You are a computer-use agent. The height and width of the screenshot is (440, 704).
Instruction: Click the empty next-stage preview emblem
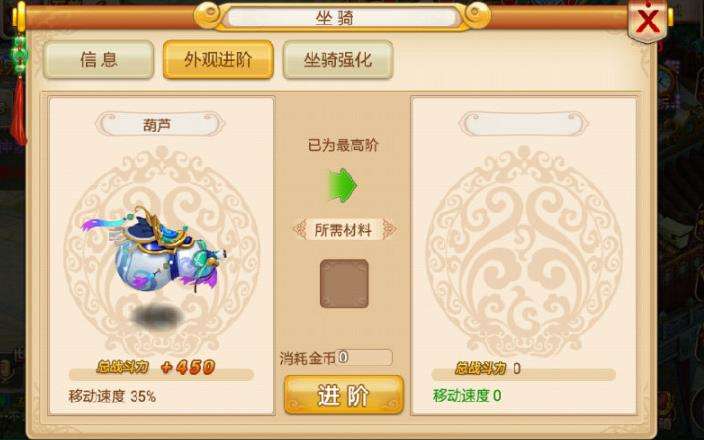(524, 251)
